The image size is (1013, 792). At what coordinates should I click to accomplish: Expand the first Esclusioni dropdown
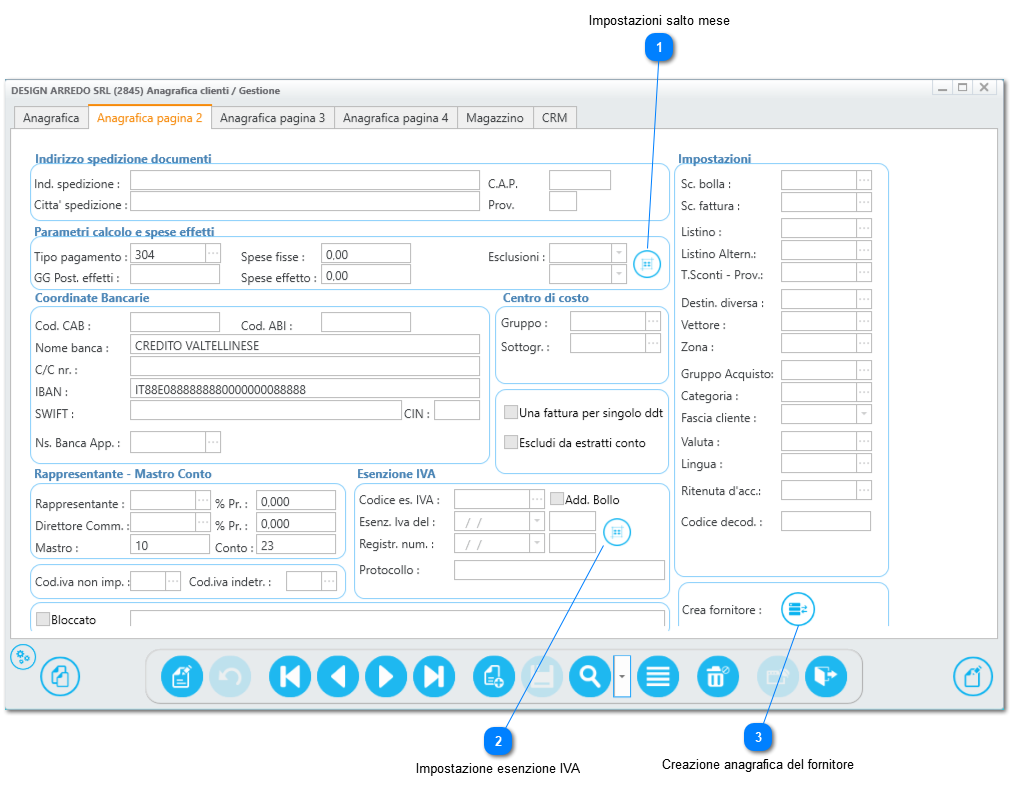(x=619, y=253)
